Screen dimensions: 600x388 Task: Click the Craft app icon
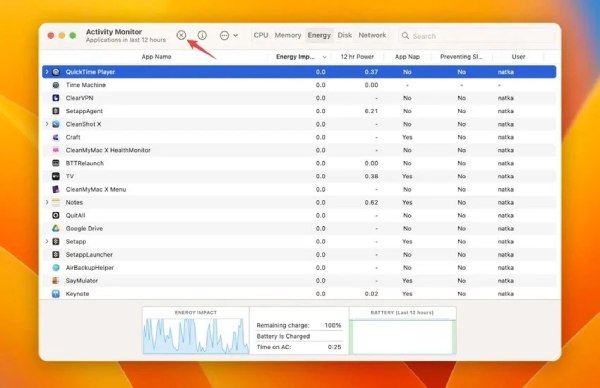pyautogui.click(x=56, y=137)
